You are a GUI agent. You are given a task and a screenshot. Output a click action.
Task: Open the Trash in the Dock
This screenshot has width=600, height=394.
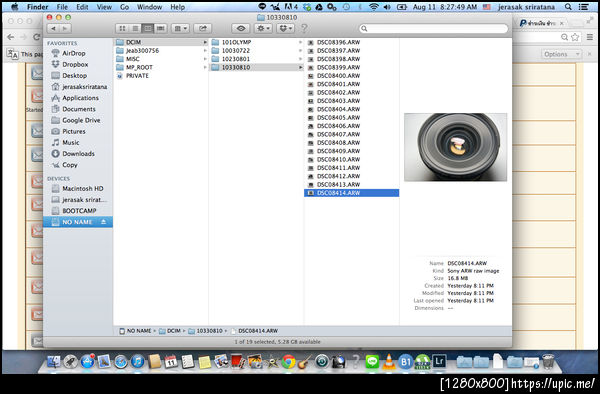click(548, 361)
